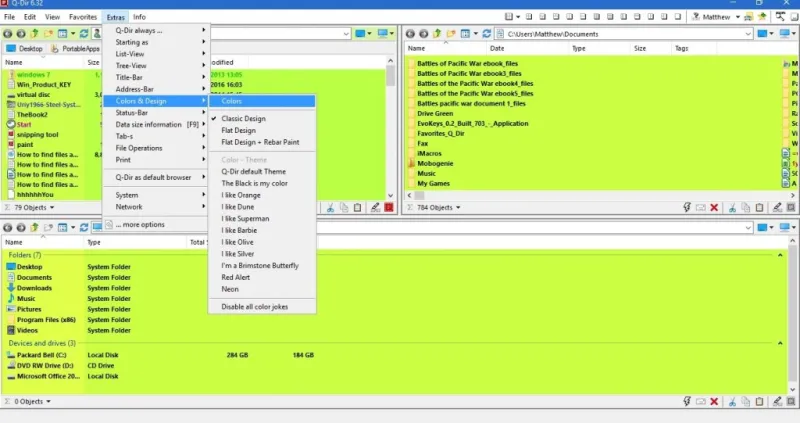
Task: Open the Colors option in the submenu
Action: point(232,101)
